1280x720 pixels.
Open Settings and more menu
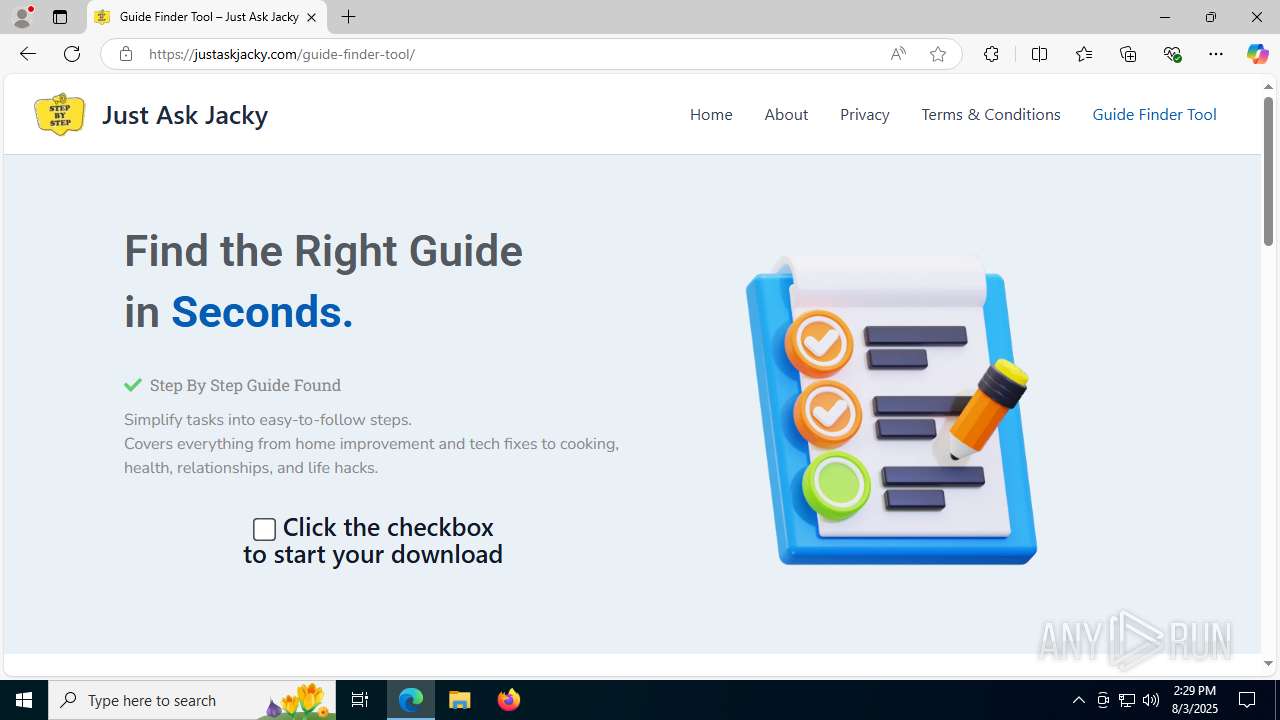pos(1216,54)
